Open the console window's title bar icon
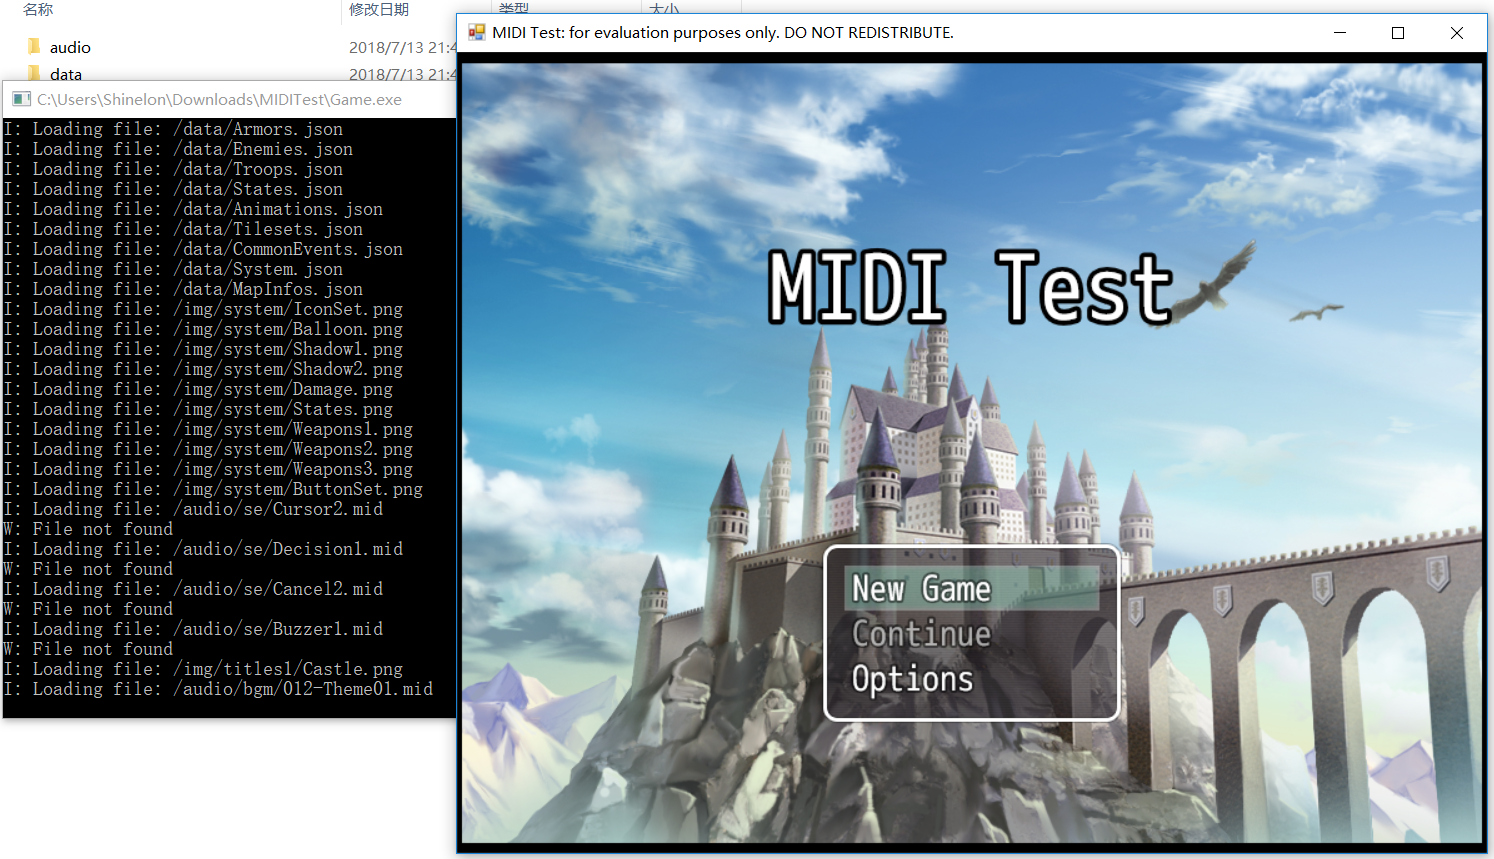Screen dimensions: 1494x859 (21, 99)
